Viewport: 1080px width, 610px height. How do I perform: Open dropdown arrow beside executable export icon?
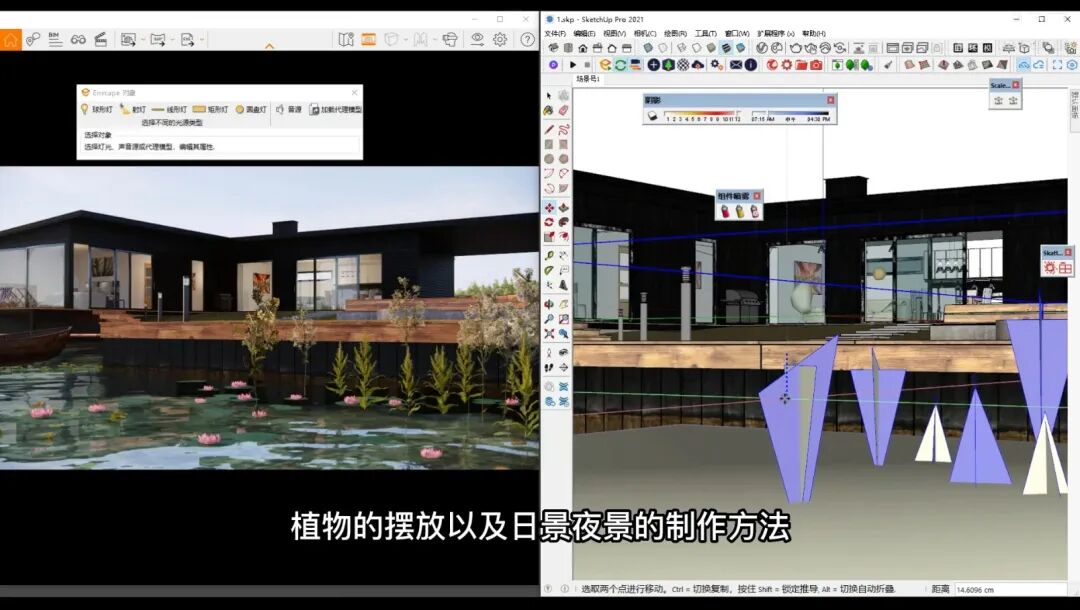pyautogui.click(x=202, y=40)
